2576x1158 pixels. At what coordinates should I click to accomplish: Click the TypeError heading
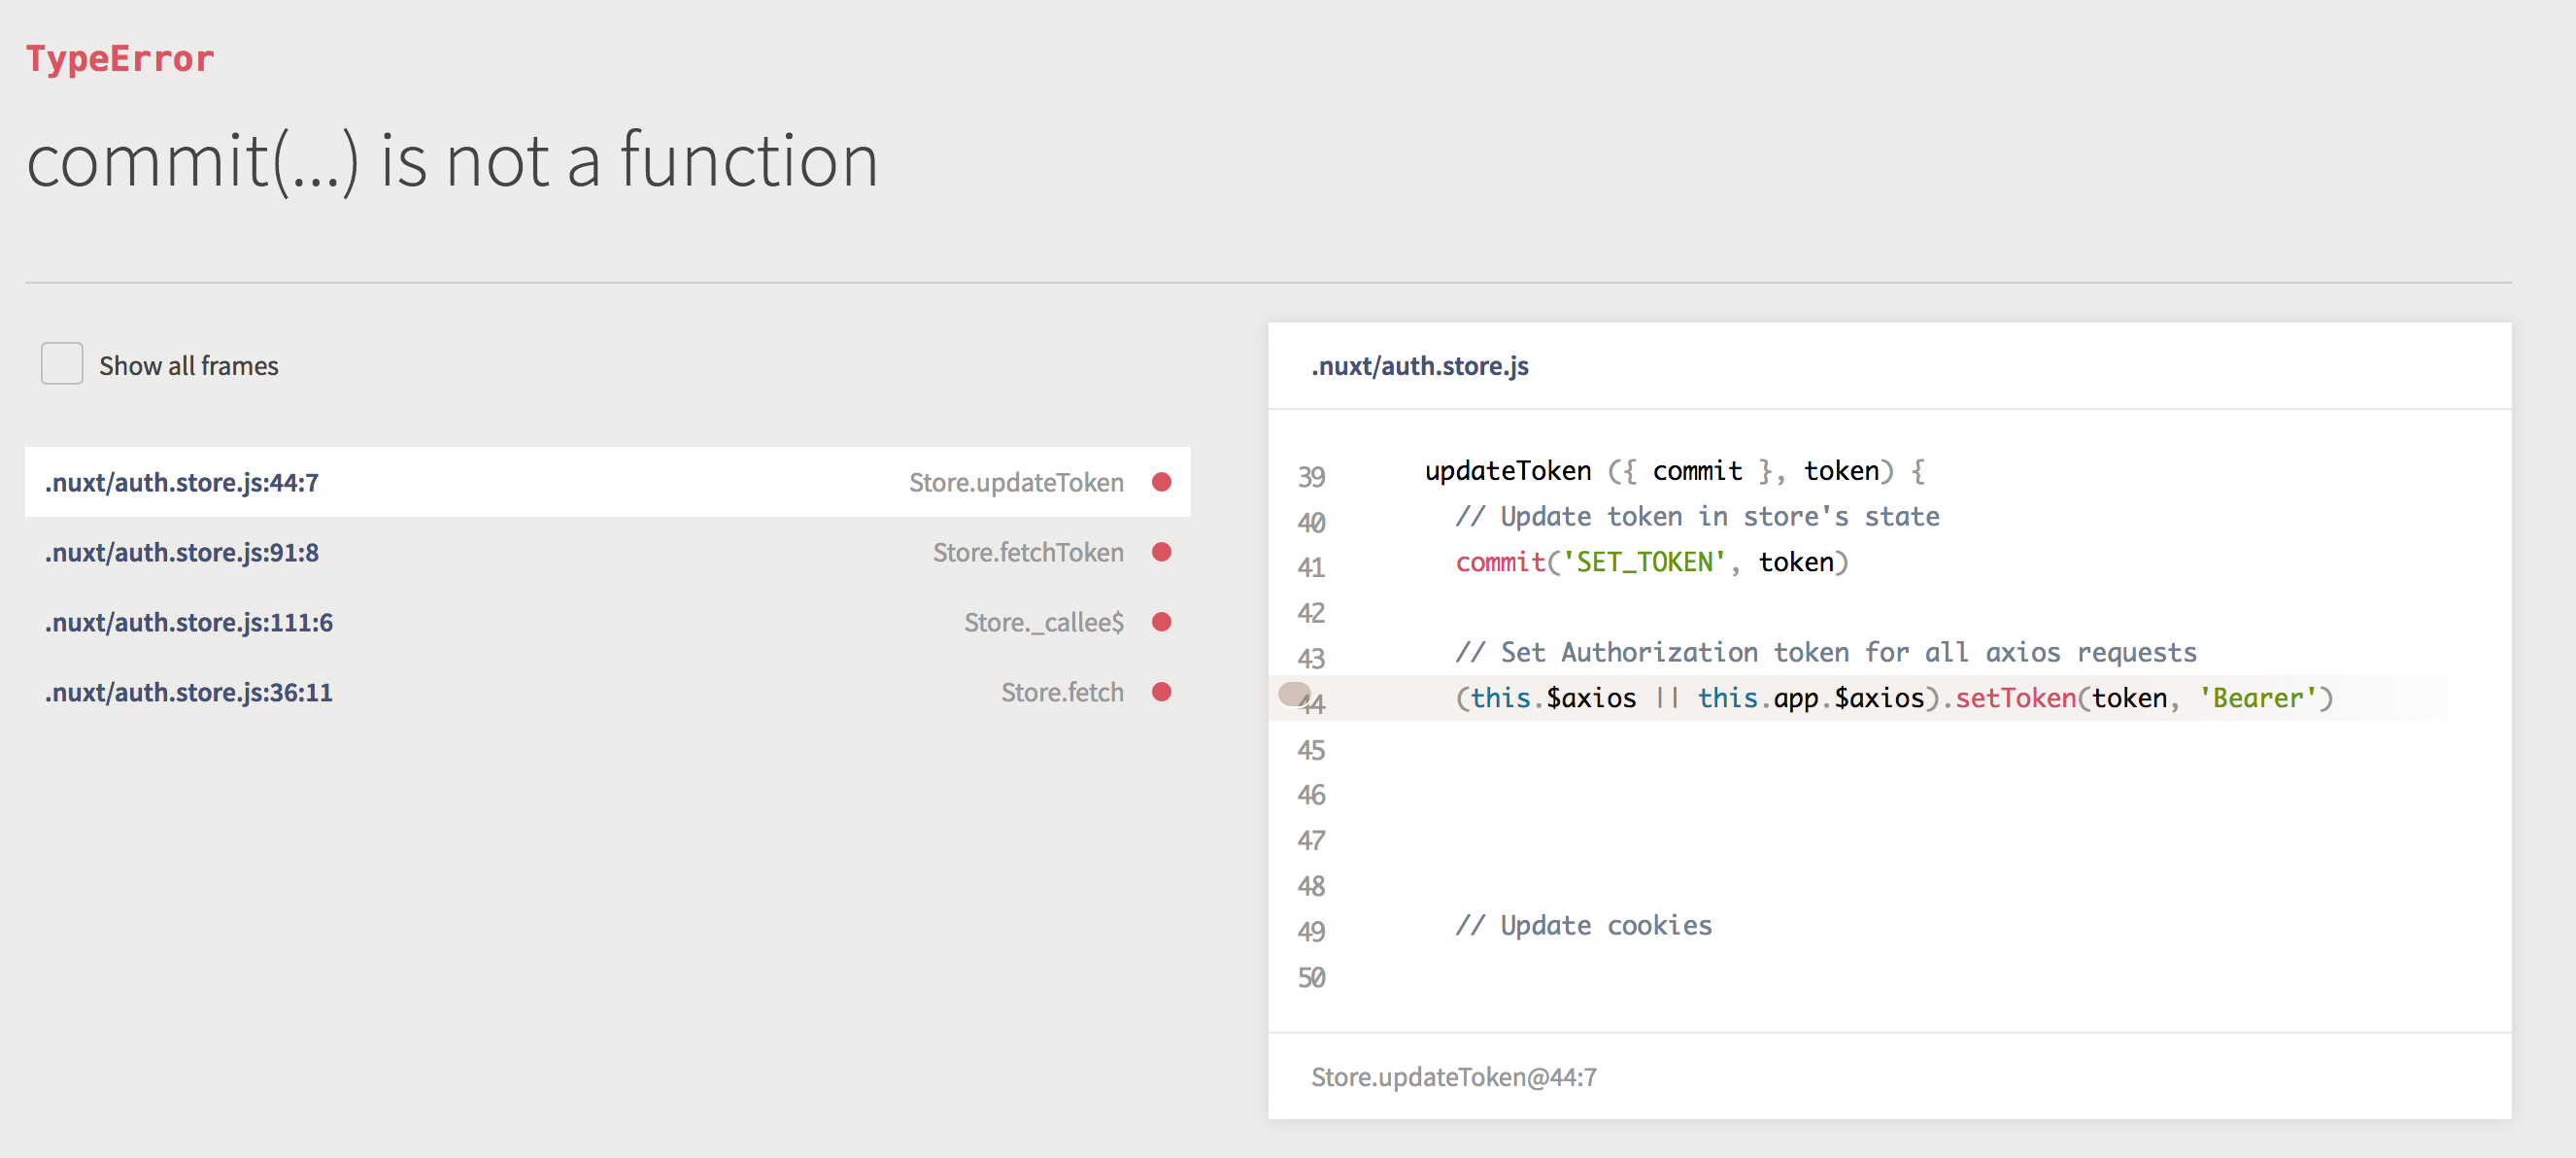click(120, 58)
